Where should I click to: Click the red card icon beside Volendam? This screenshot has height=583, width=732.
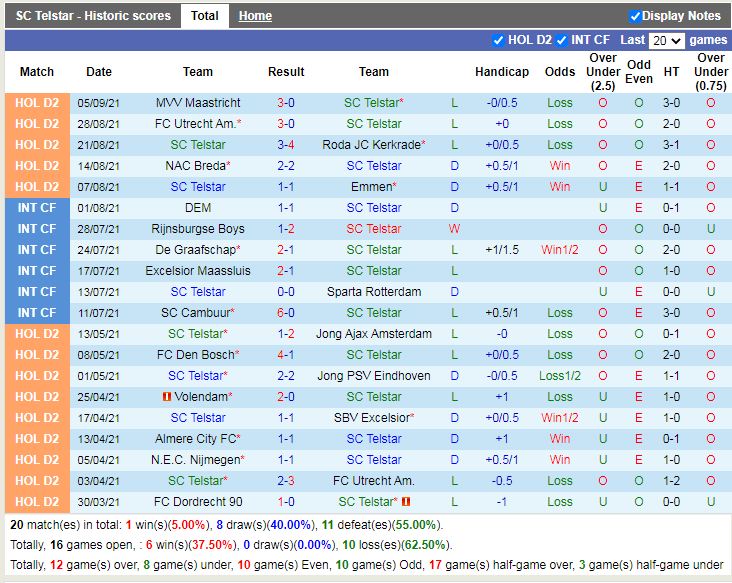click(166, 397)
